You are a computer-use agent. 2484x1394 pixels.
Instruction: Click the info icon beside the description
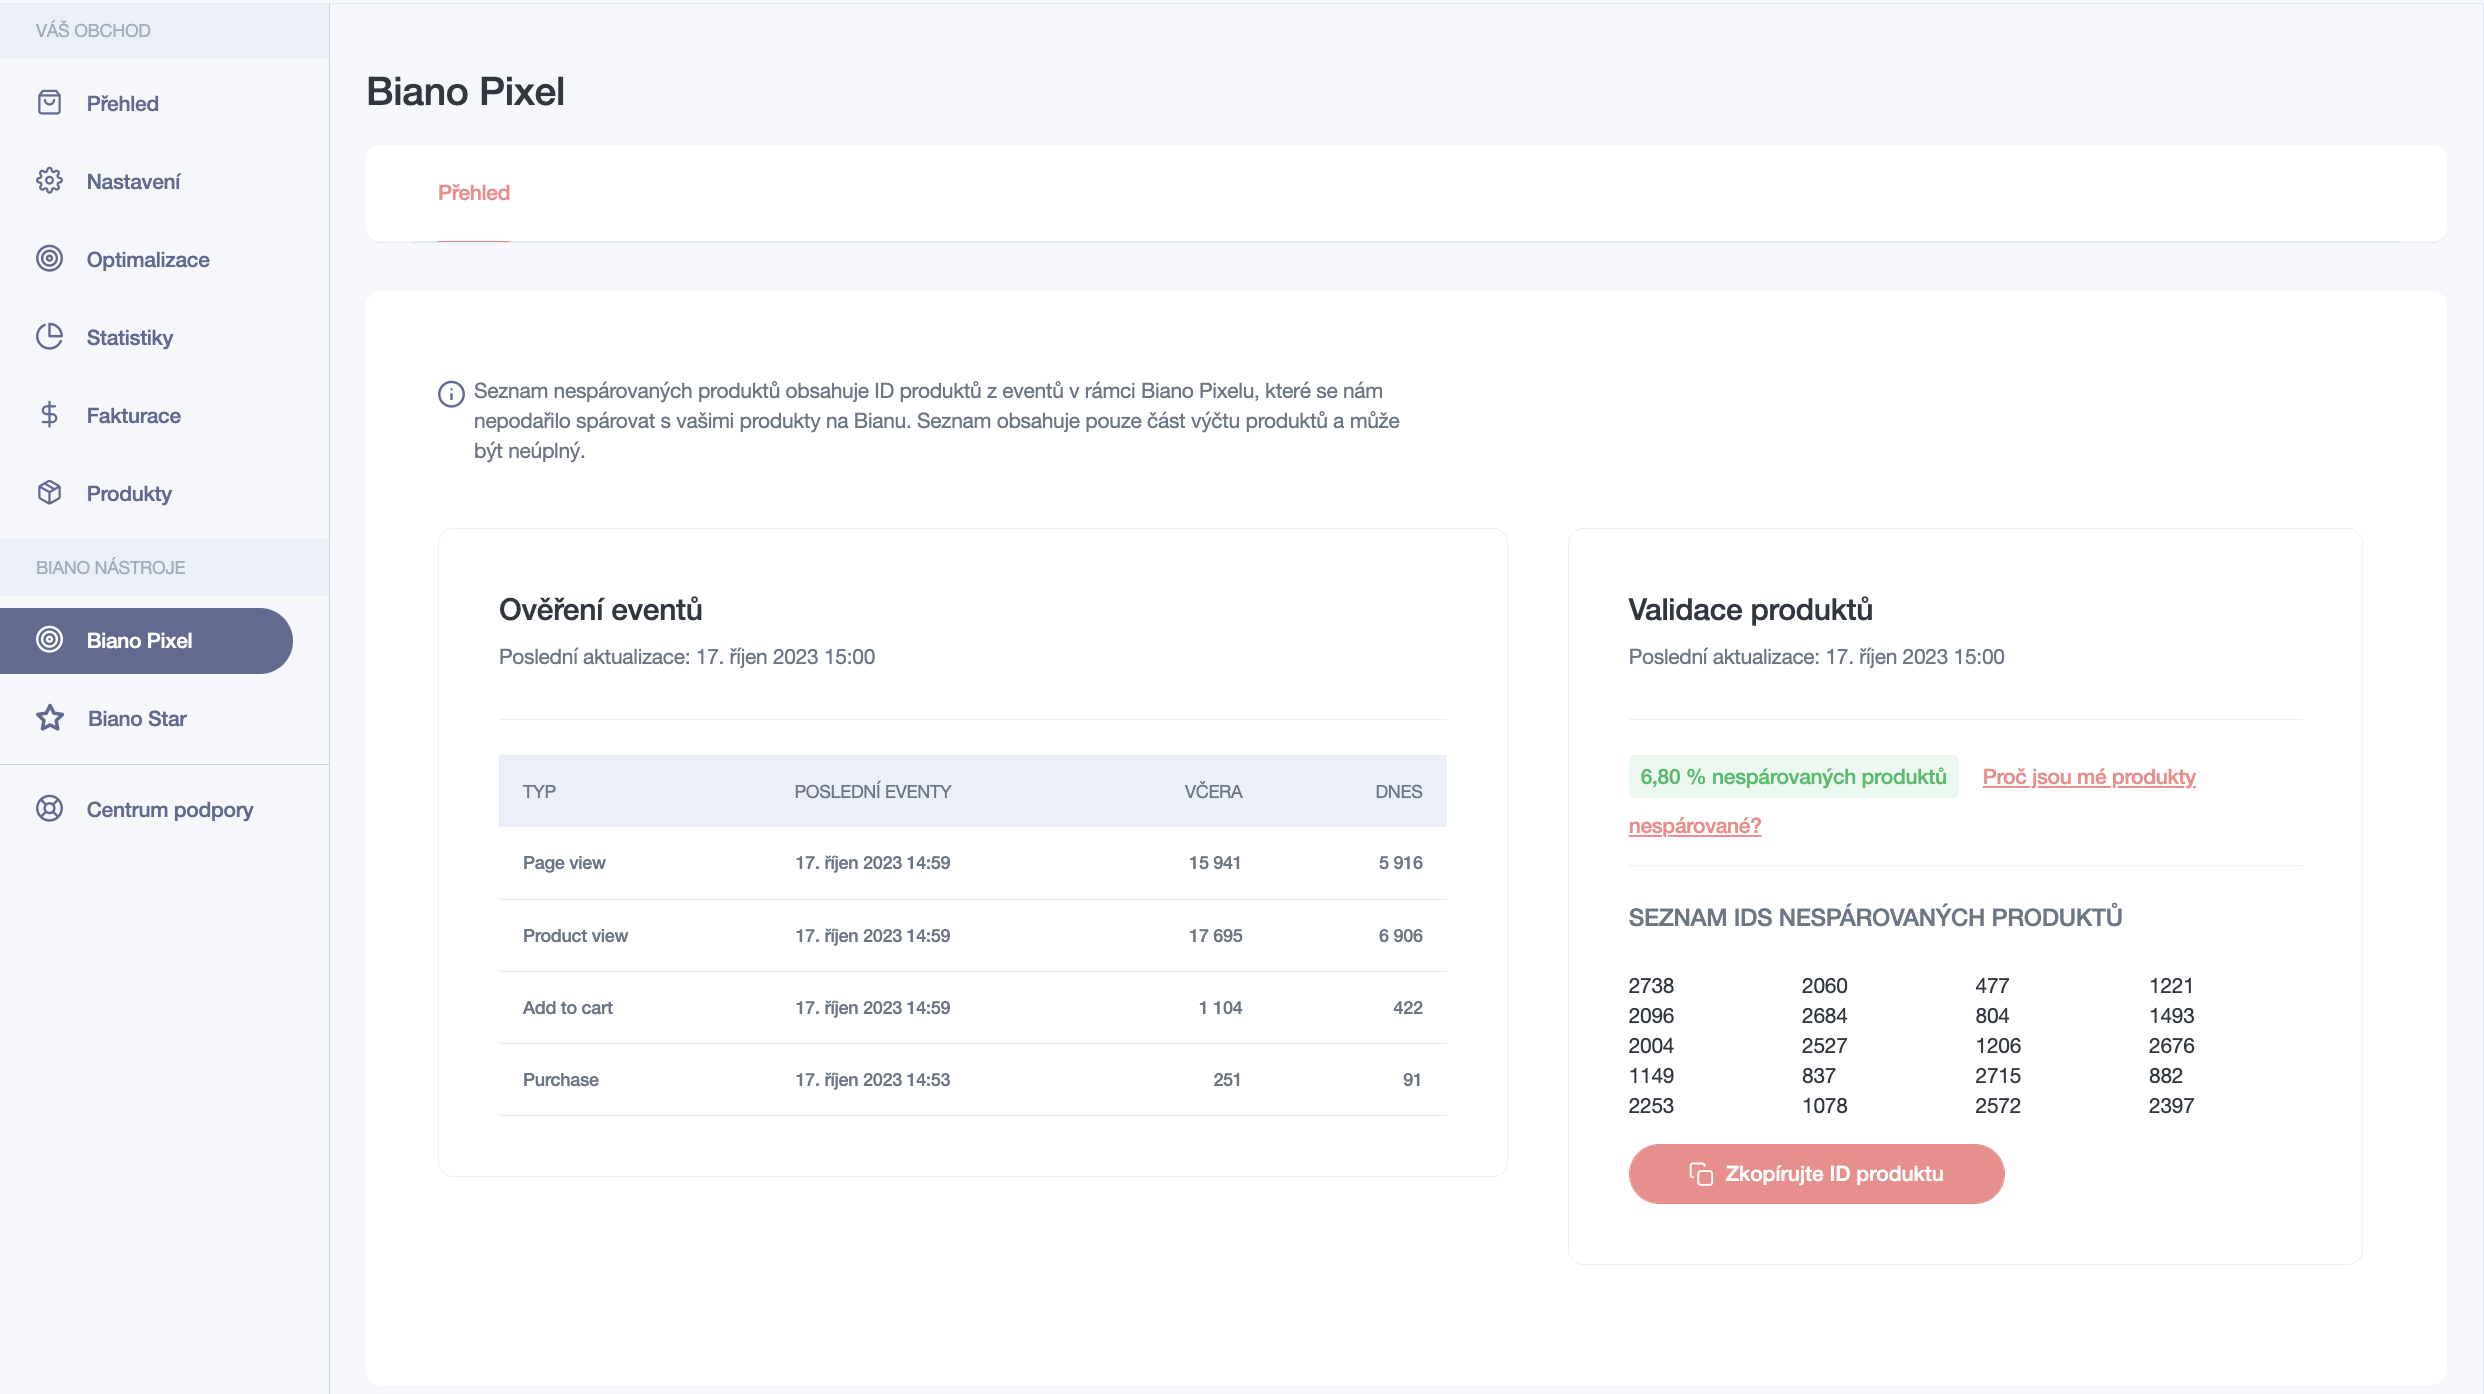tap(451, 394)
